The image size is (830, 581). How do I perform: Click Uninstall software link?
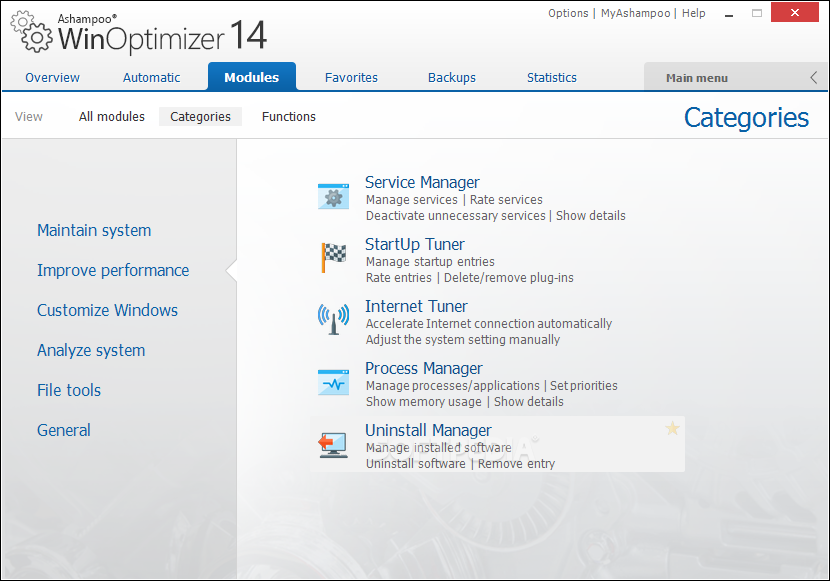pyautogui.click(x=416, y=463)
